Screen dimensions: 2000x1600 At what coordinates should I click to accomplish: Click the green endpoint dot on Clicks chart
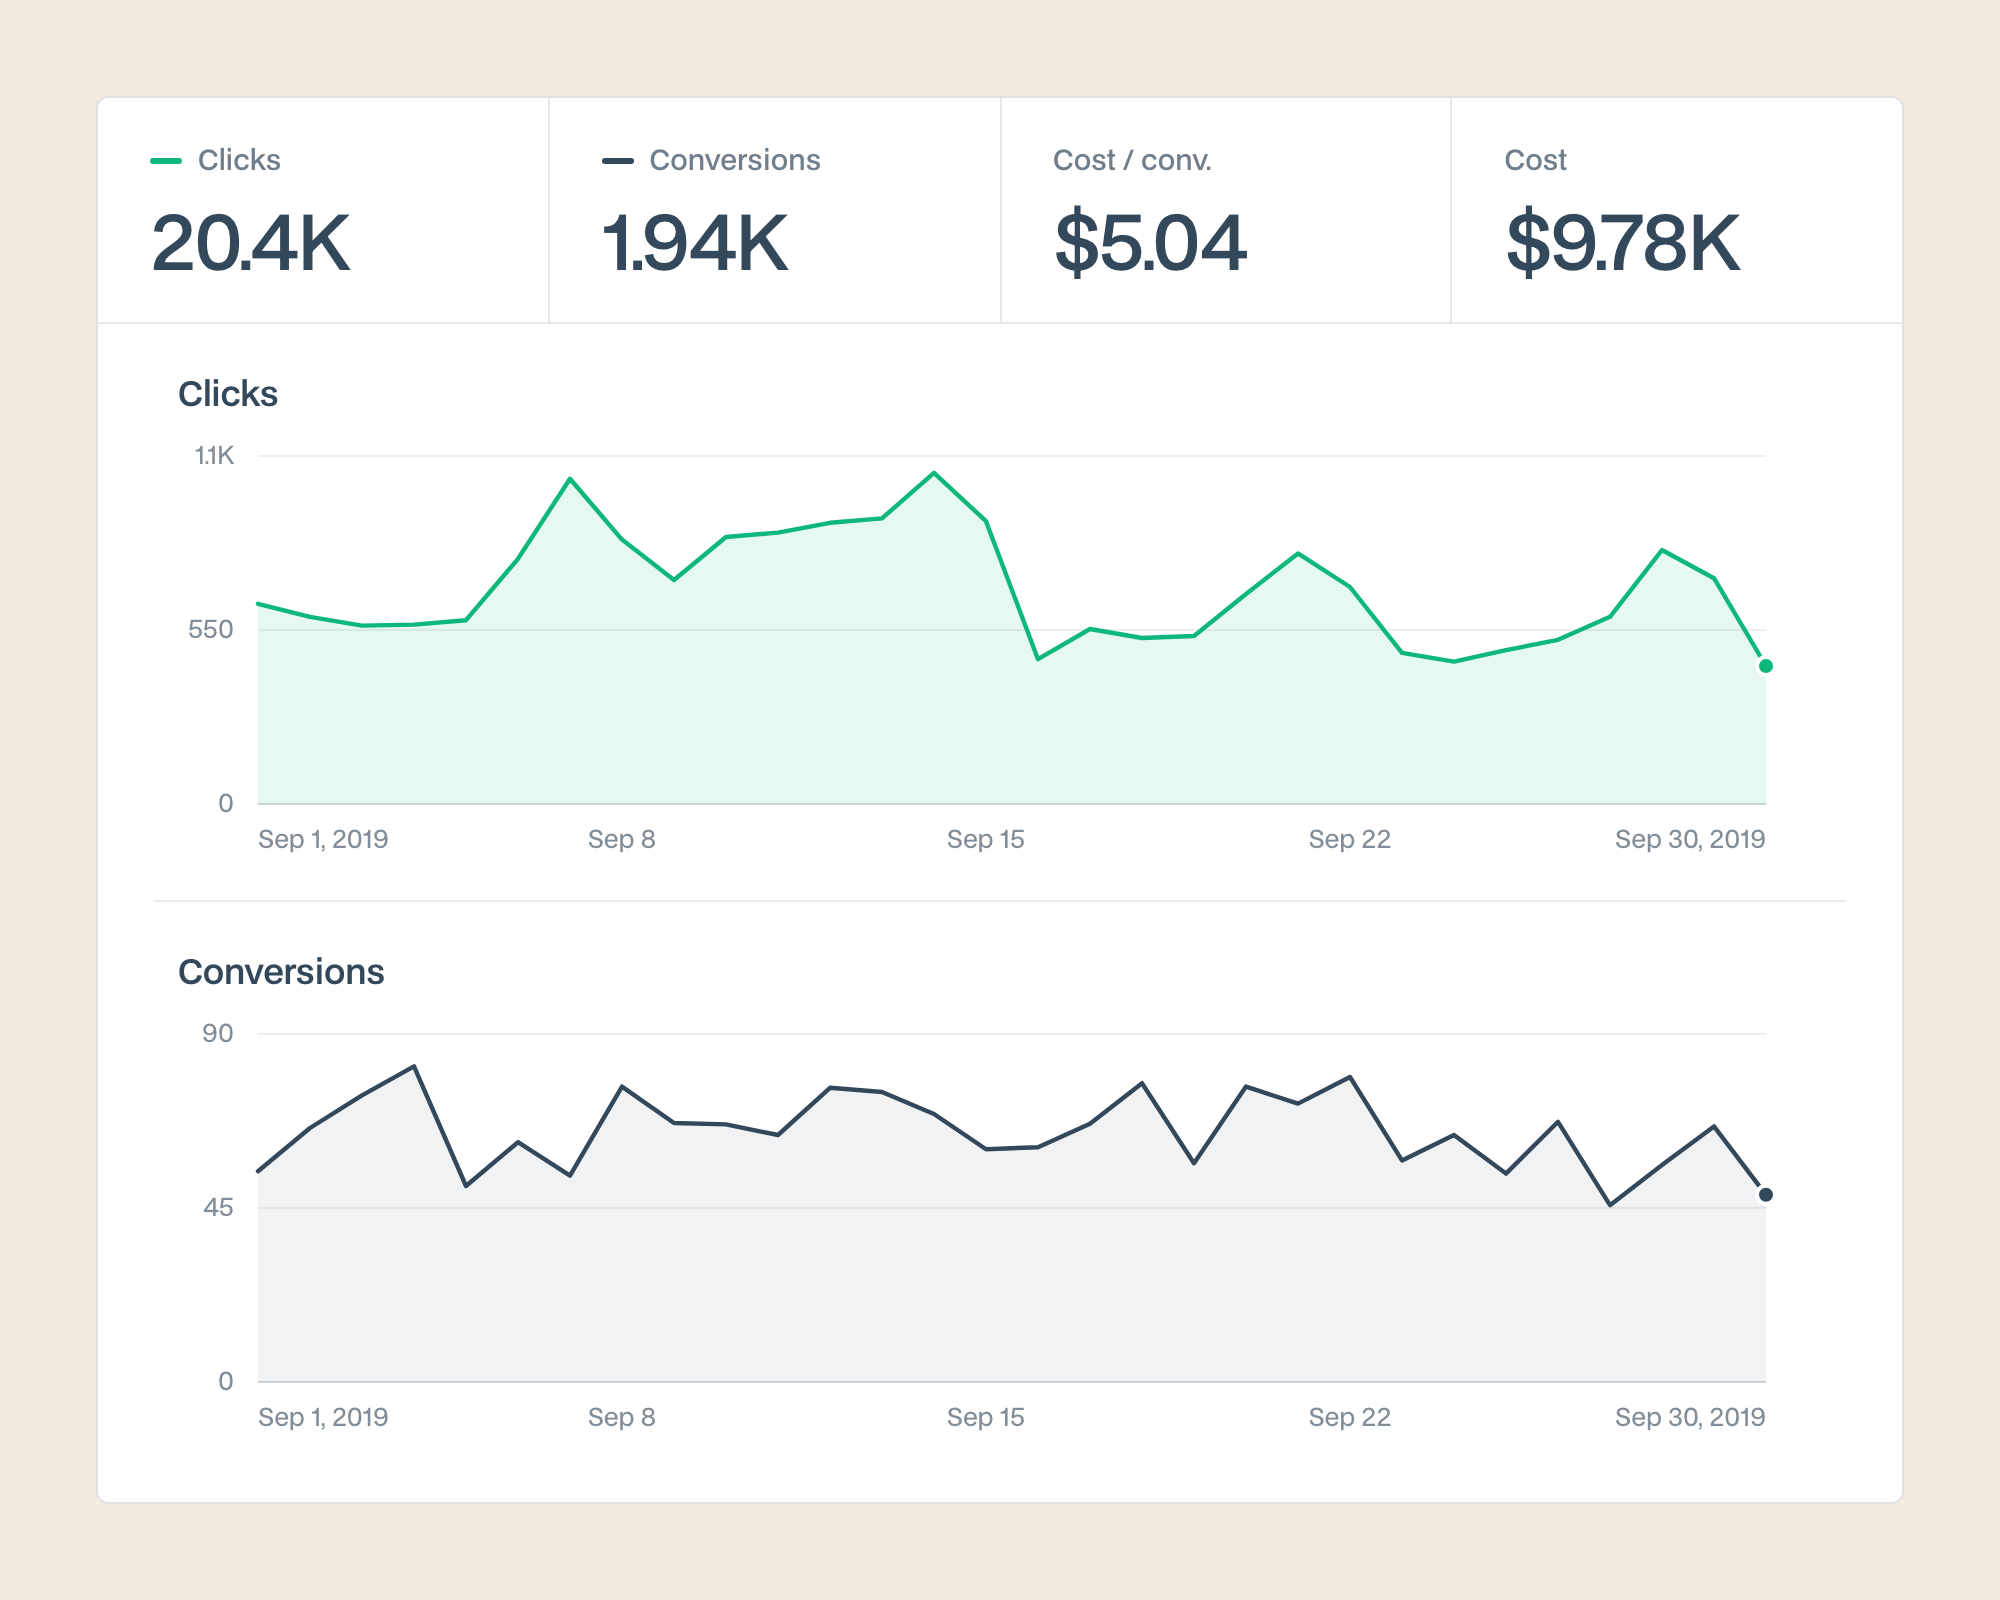tap(1766, 666)
